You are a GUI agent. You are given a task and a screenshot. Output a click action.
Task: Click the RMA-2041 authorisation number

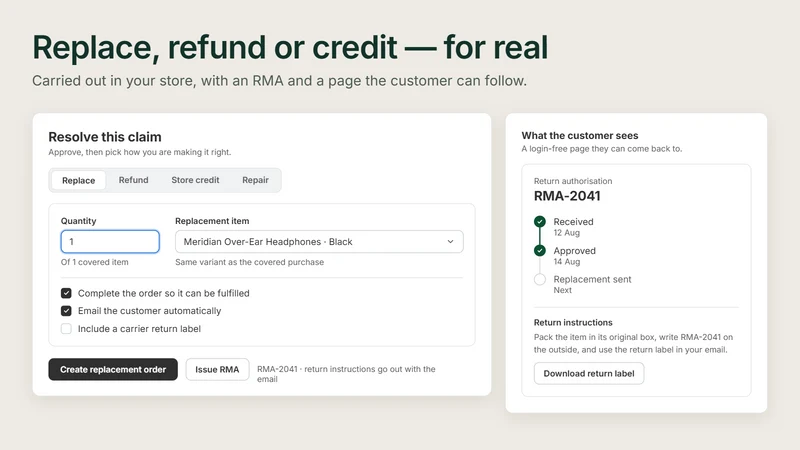567,196
